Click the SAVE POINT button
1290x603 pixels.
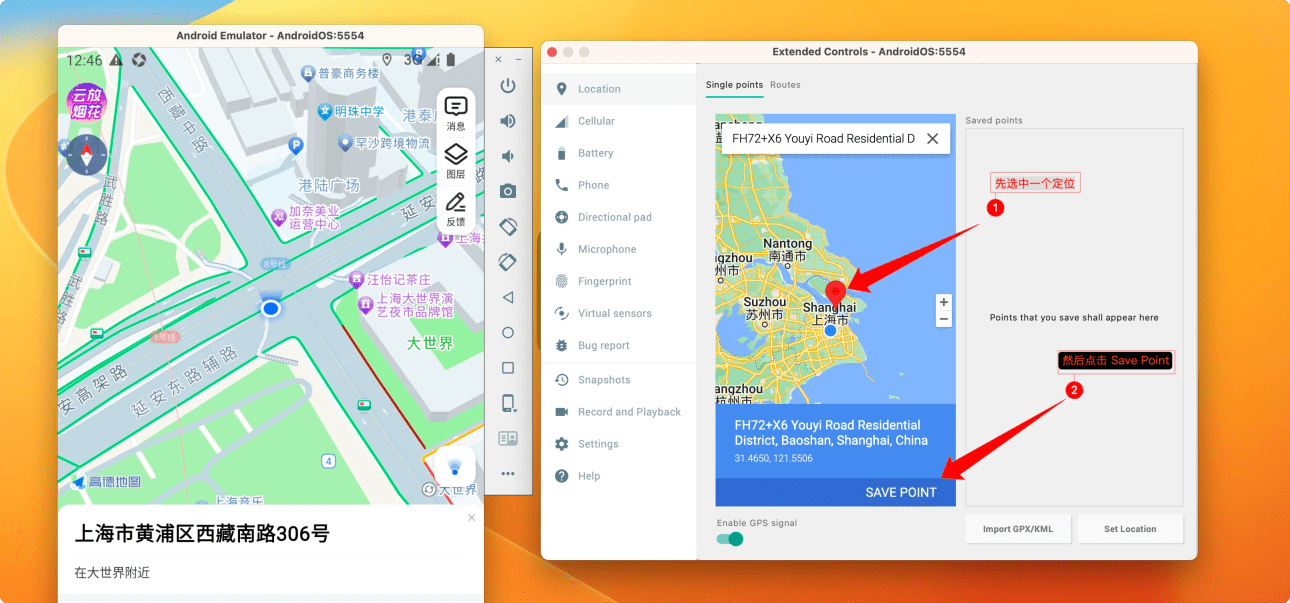point(900,492)
